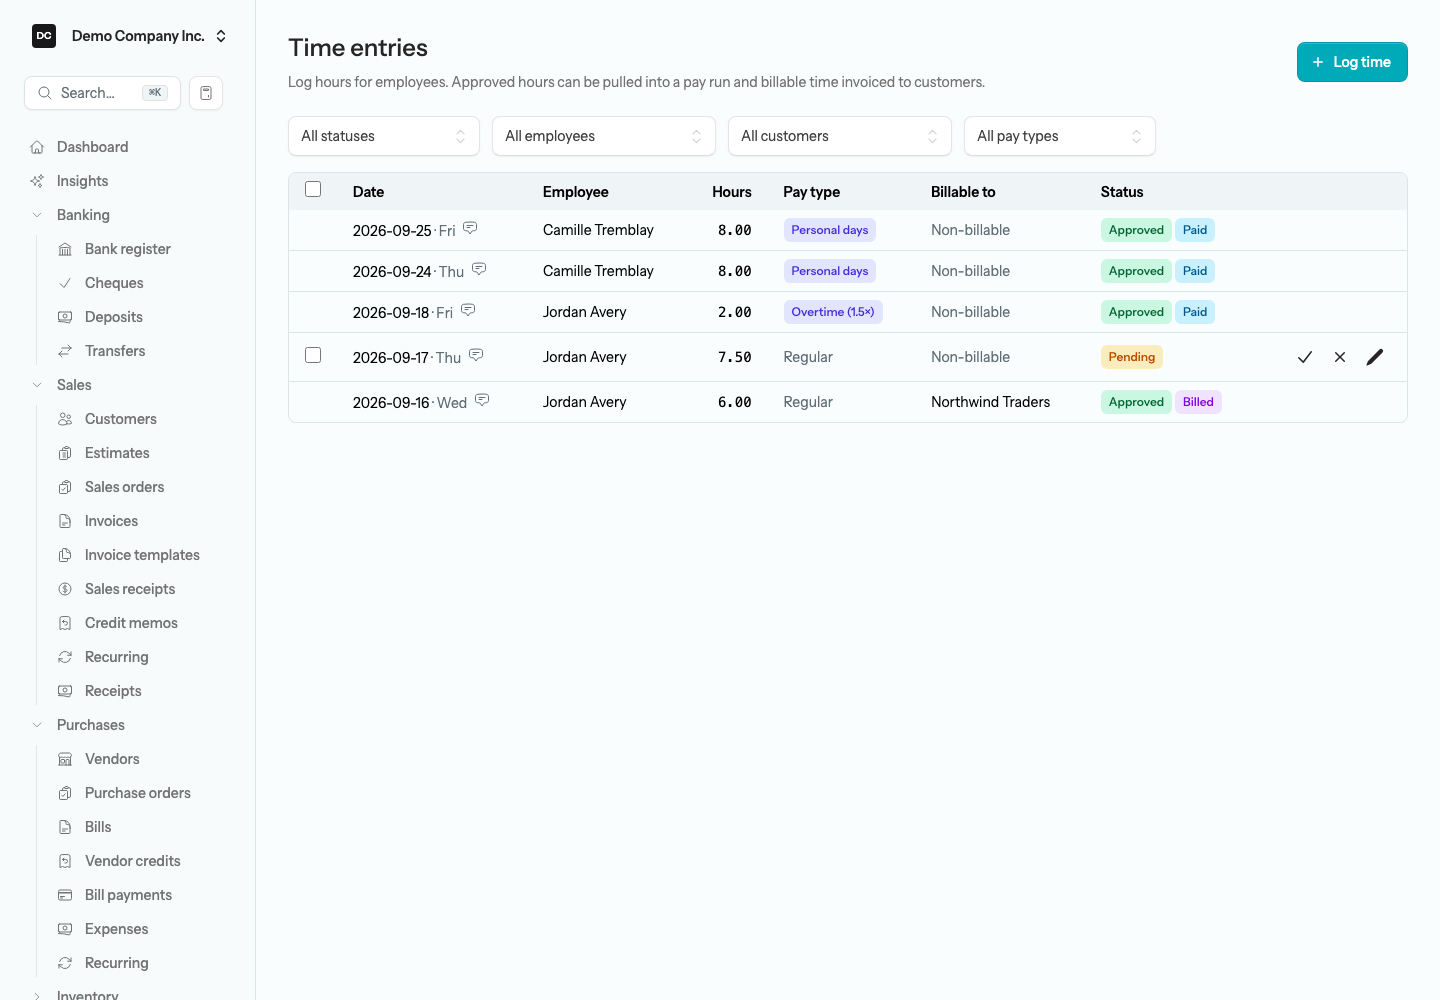Click the Credit memos icon

click(x=65, y=623)
